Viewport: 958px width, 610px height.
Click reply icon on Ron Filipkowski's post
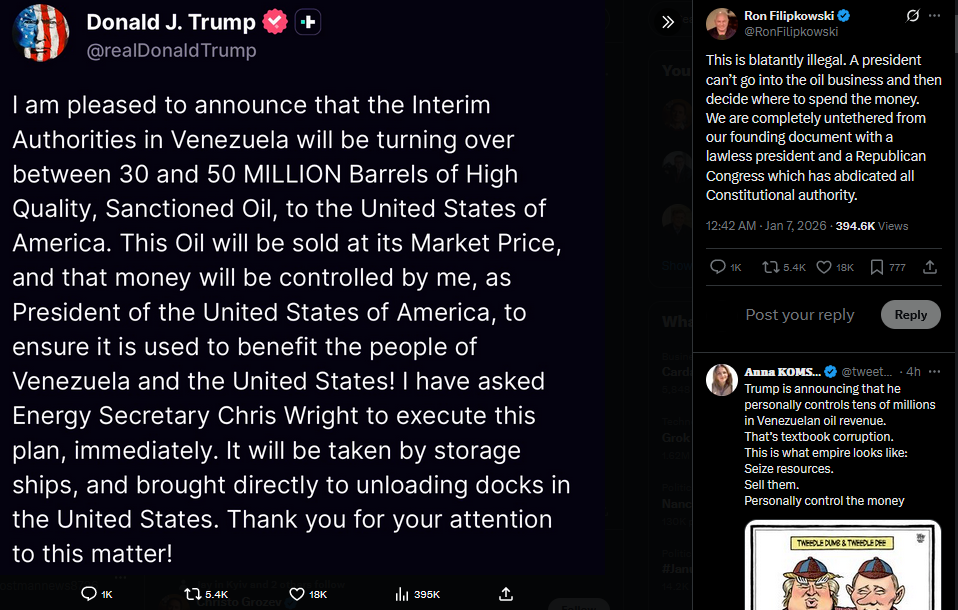pos(717,267)
